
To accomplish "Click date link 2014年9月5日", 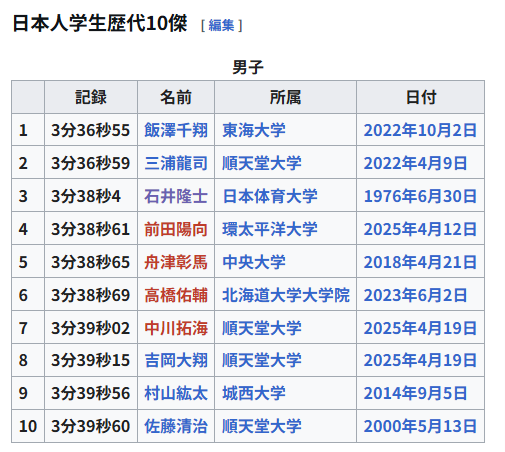I will coord(415,393).
